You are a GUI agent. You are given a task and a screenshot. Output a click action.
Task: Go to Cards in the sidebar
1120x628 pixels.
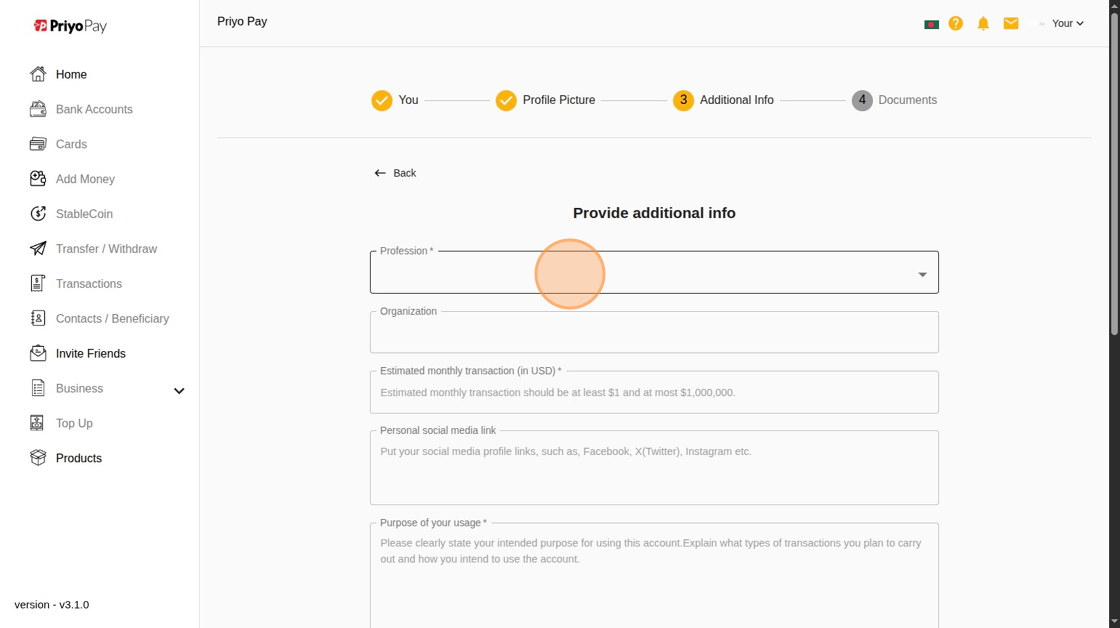71,144
